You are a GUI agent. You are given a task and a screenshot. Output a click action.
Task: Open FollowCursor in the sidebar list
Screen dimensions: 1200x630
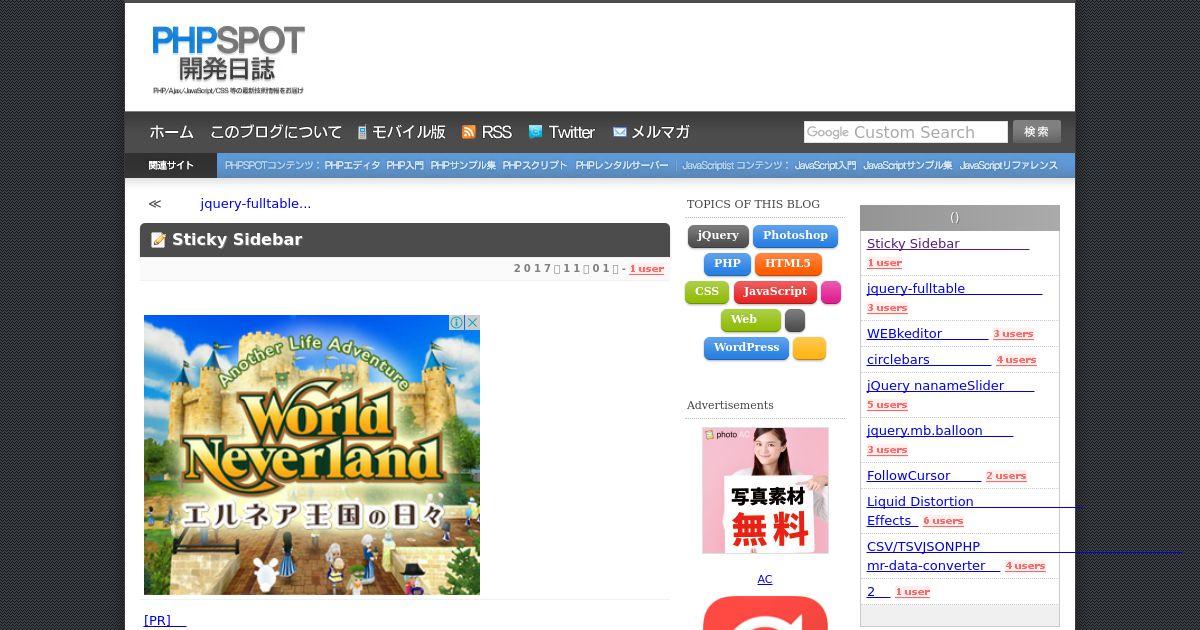tap(924, 477)
